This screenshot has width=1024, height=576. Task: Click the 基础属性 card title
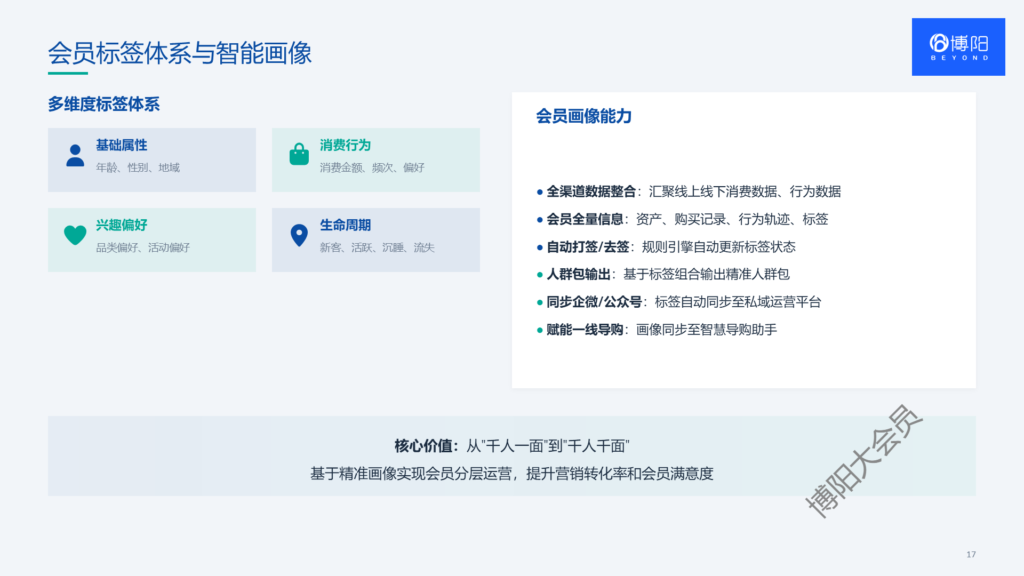pyautogui.click(x=121, y=145)
